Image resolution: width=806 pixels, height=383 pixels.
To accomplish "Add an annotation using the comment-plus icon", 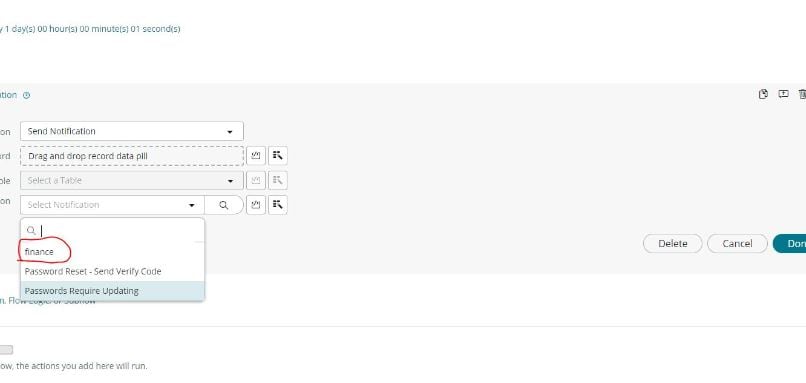I will click(x=783, y=94).
